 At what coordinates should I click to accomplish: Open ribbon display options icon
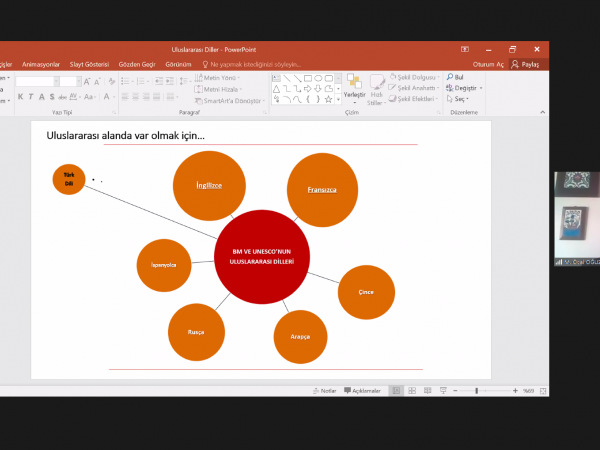coord(465,49)
